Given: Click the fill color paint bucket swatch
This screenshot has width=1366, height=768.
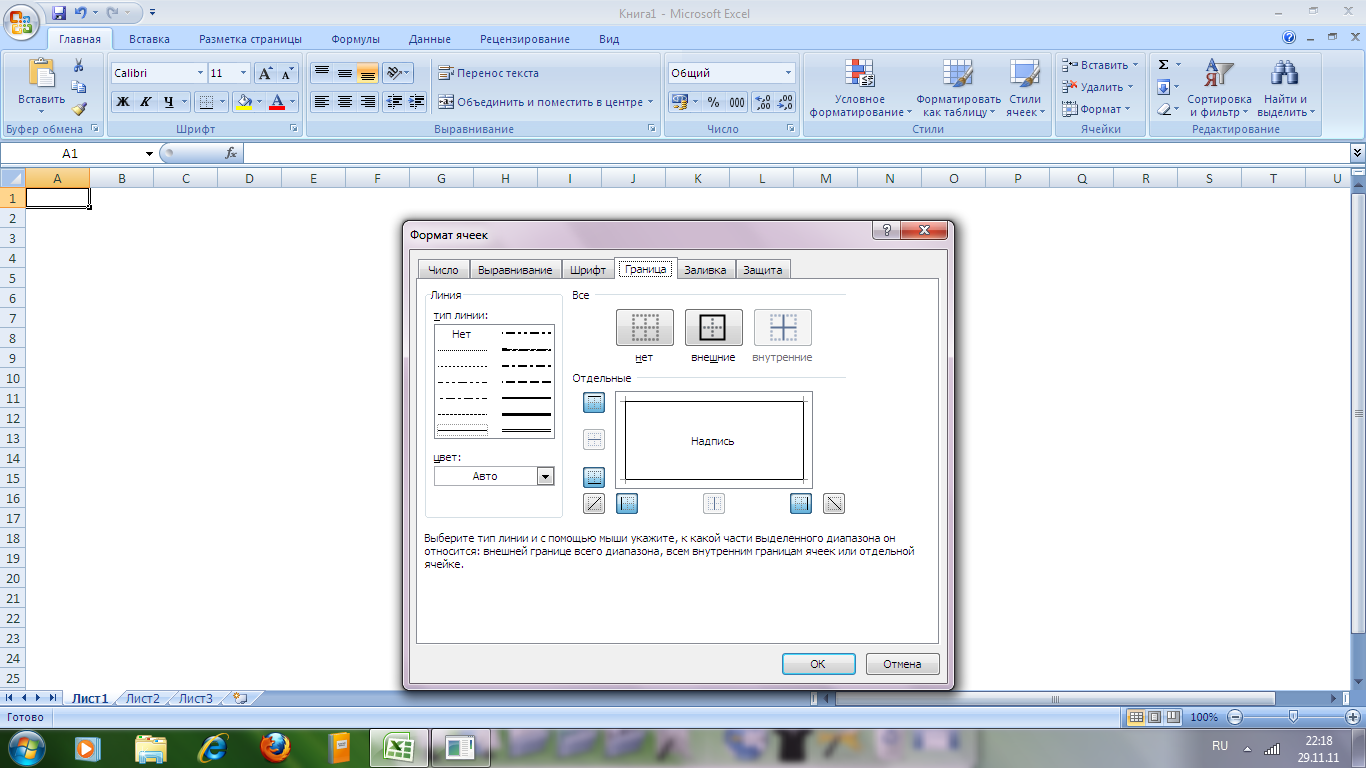Looking at the screenshot, I should [243, 102].
